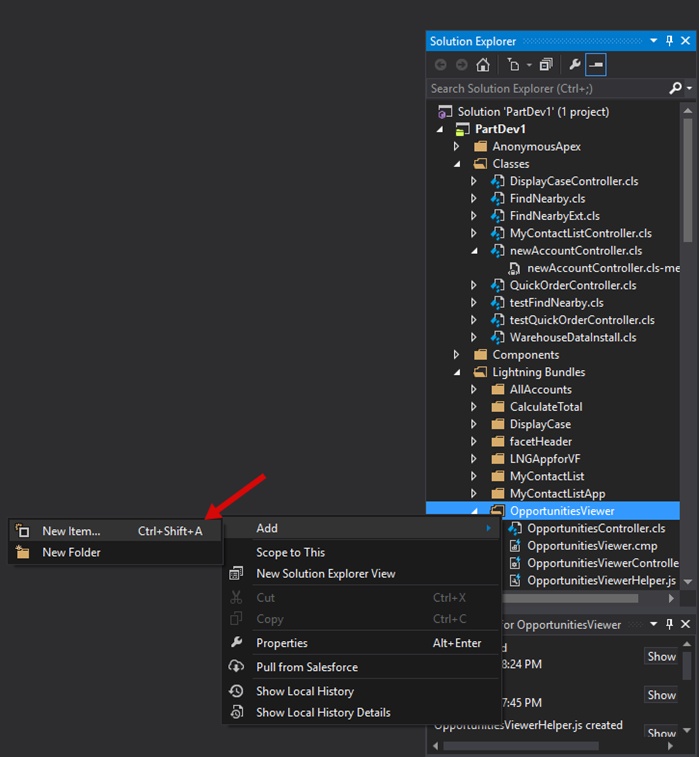This screenshot has height=757, width=700.
Task: Click OpportunitiesViewerHelper.js file icon
Action: [x=515, y=581]
